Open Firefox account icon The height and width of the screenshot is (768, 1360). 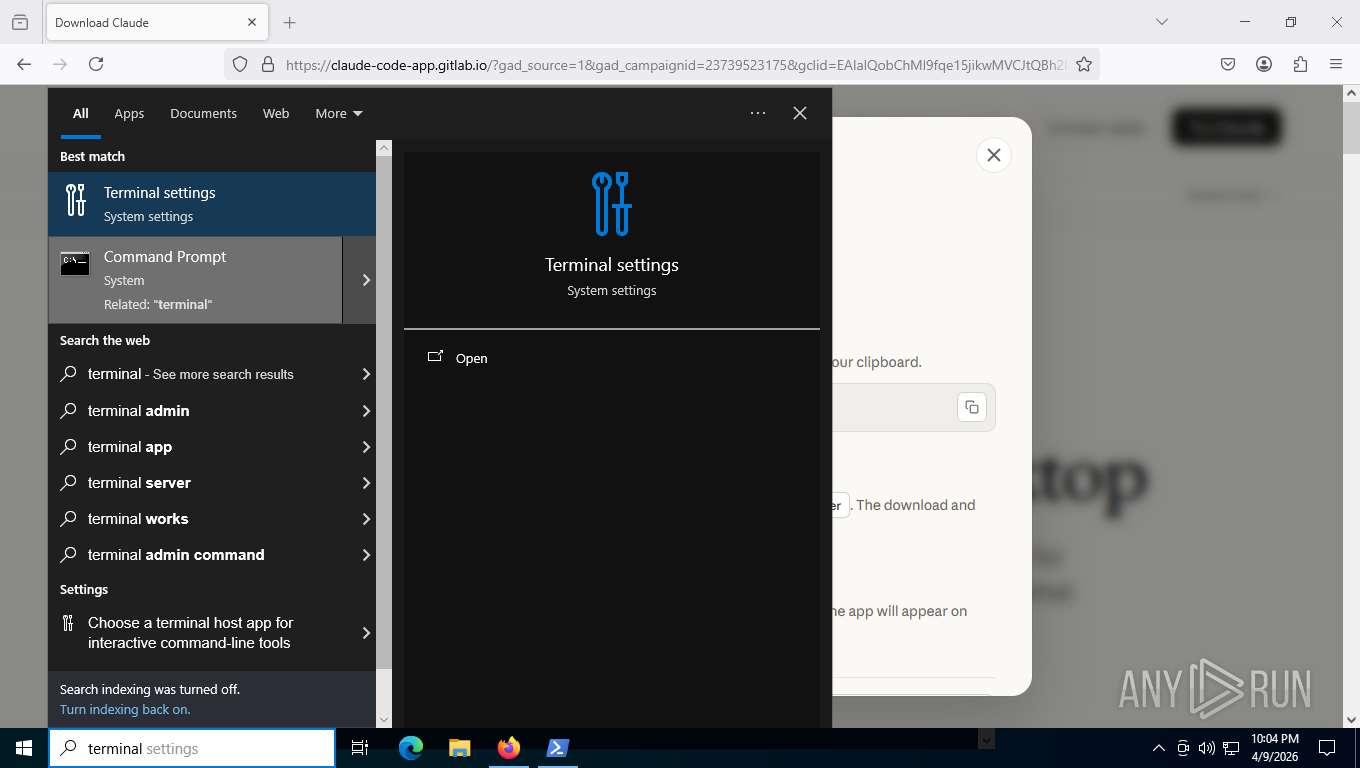pyautogui.click(x=1264, y=64)
